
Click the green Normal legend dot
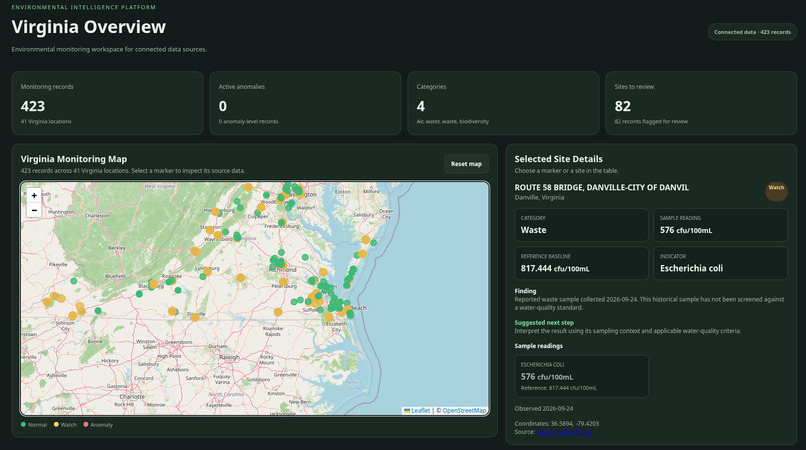coord(23,424)
